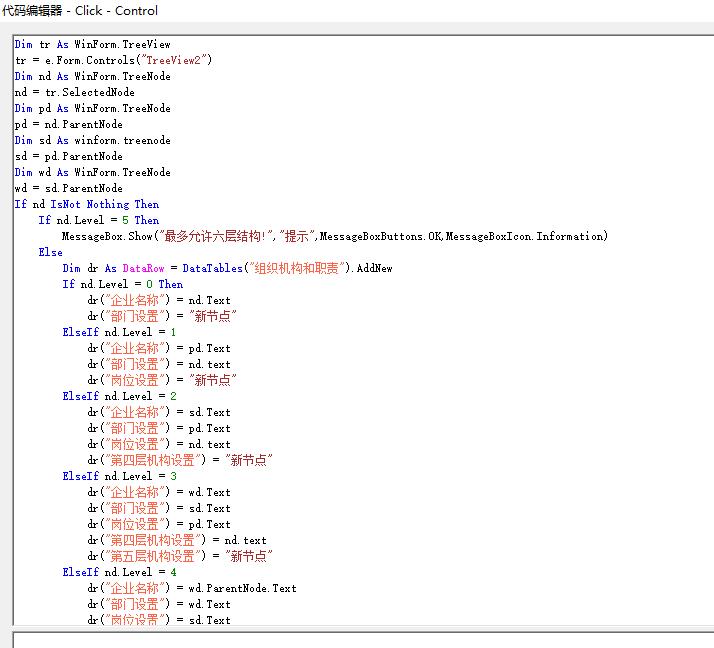Viewport: 714px width, 648px height.
Task: Click the line dr("企业名称") = wd.ParentNode.Text
Action: click(x=192, y=588)
